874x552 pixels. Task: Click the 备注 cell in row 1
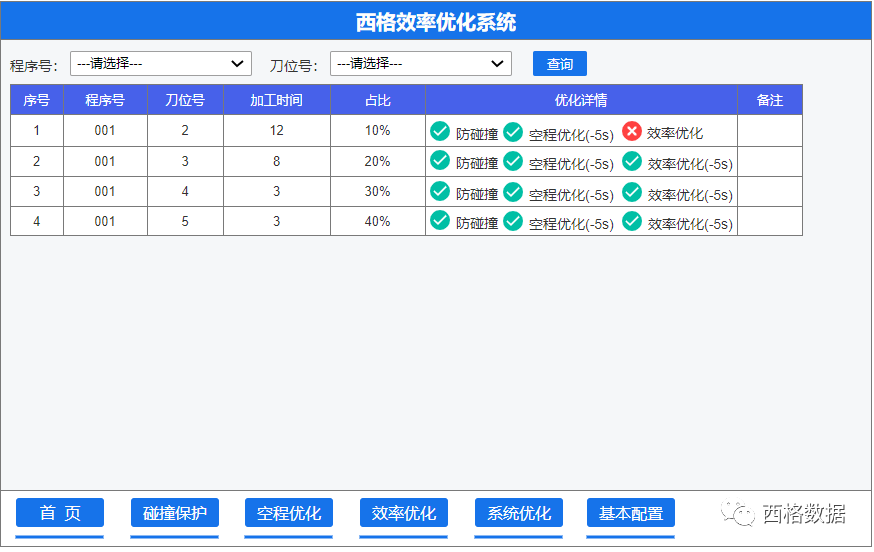point(769,131)
